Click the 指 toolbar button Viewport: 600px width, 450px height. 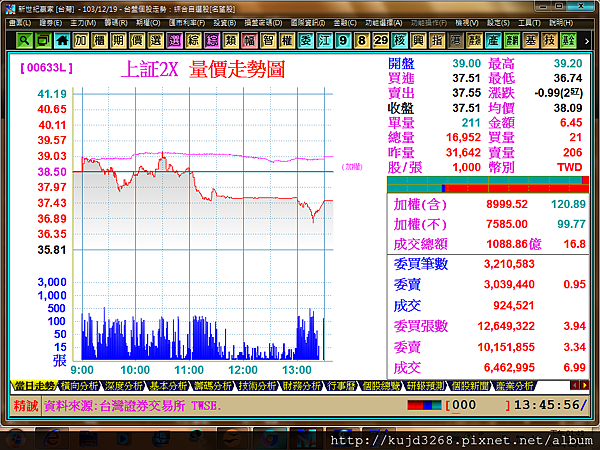click(x=437, y=40)
